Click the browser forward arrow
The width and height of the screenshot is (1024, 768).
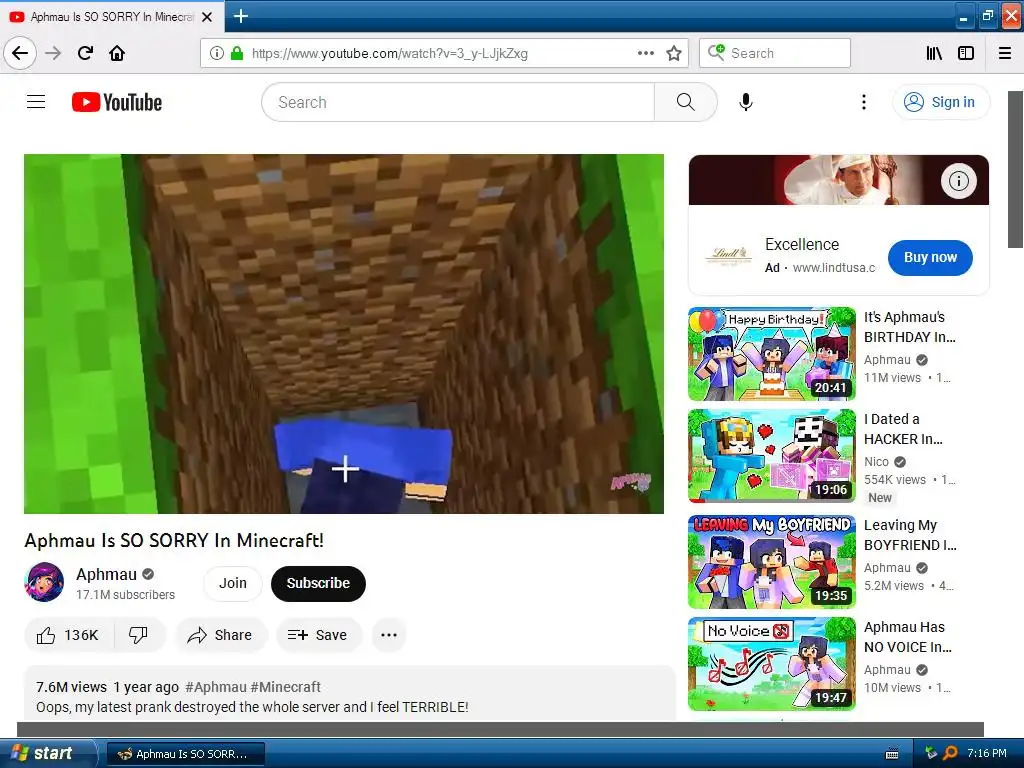[53, 53]
